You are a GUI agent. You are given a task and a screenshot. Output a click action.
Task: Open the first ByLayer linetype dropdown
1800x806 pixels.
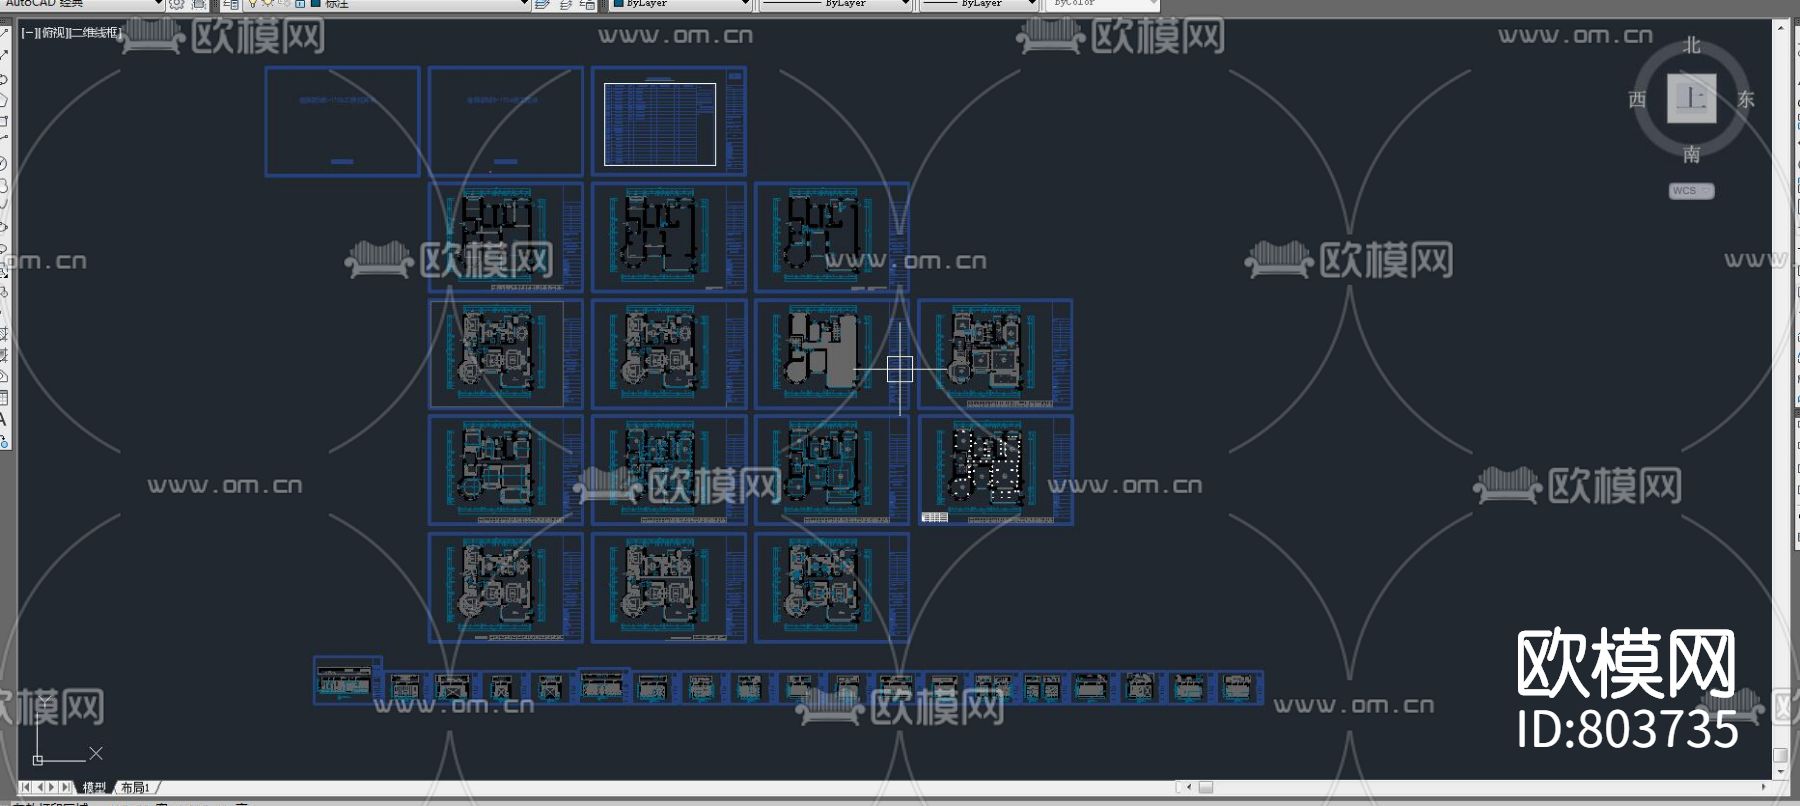tap(836, 4)
